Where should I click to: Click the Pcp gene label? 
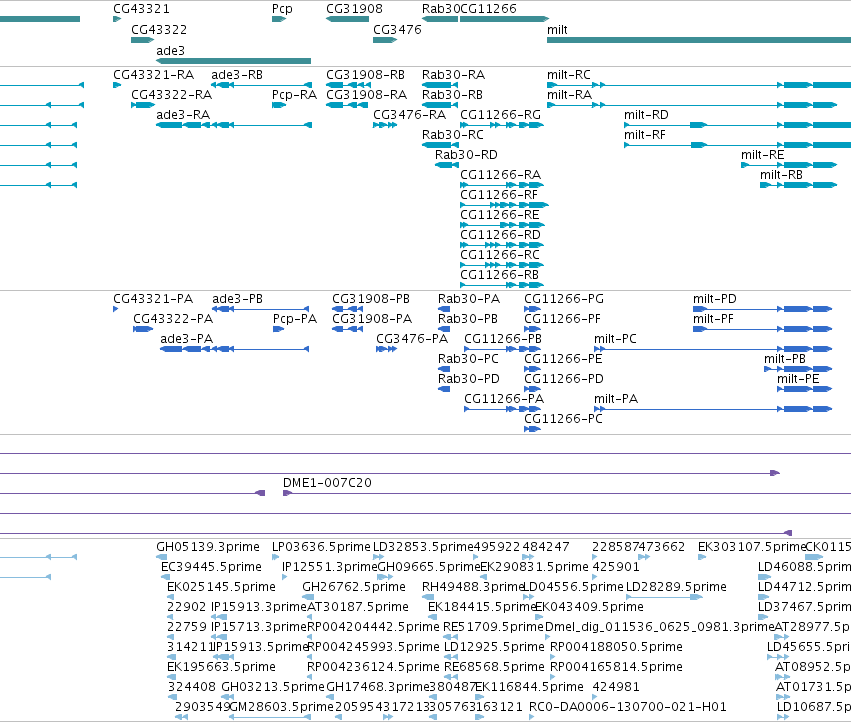click(282, 9)
